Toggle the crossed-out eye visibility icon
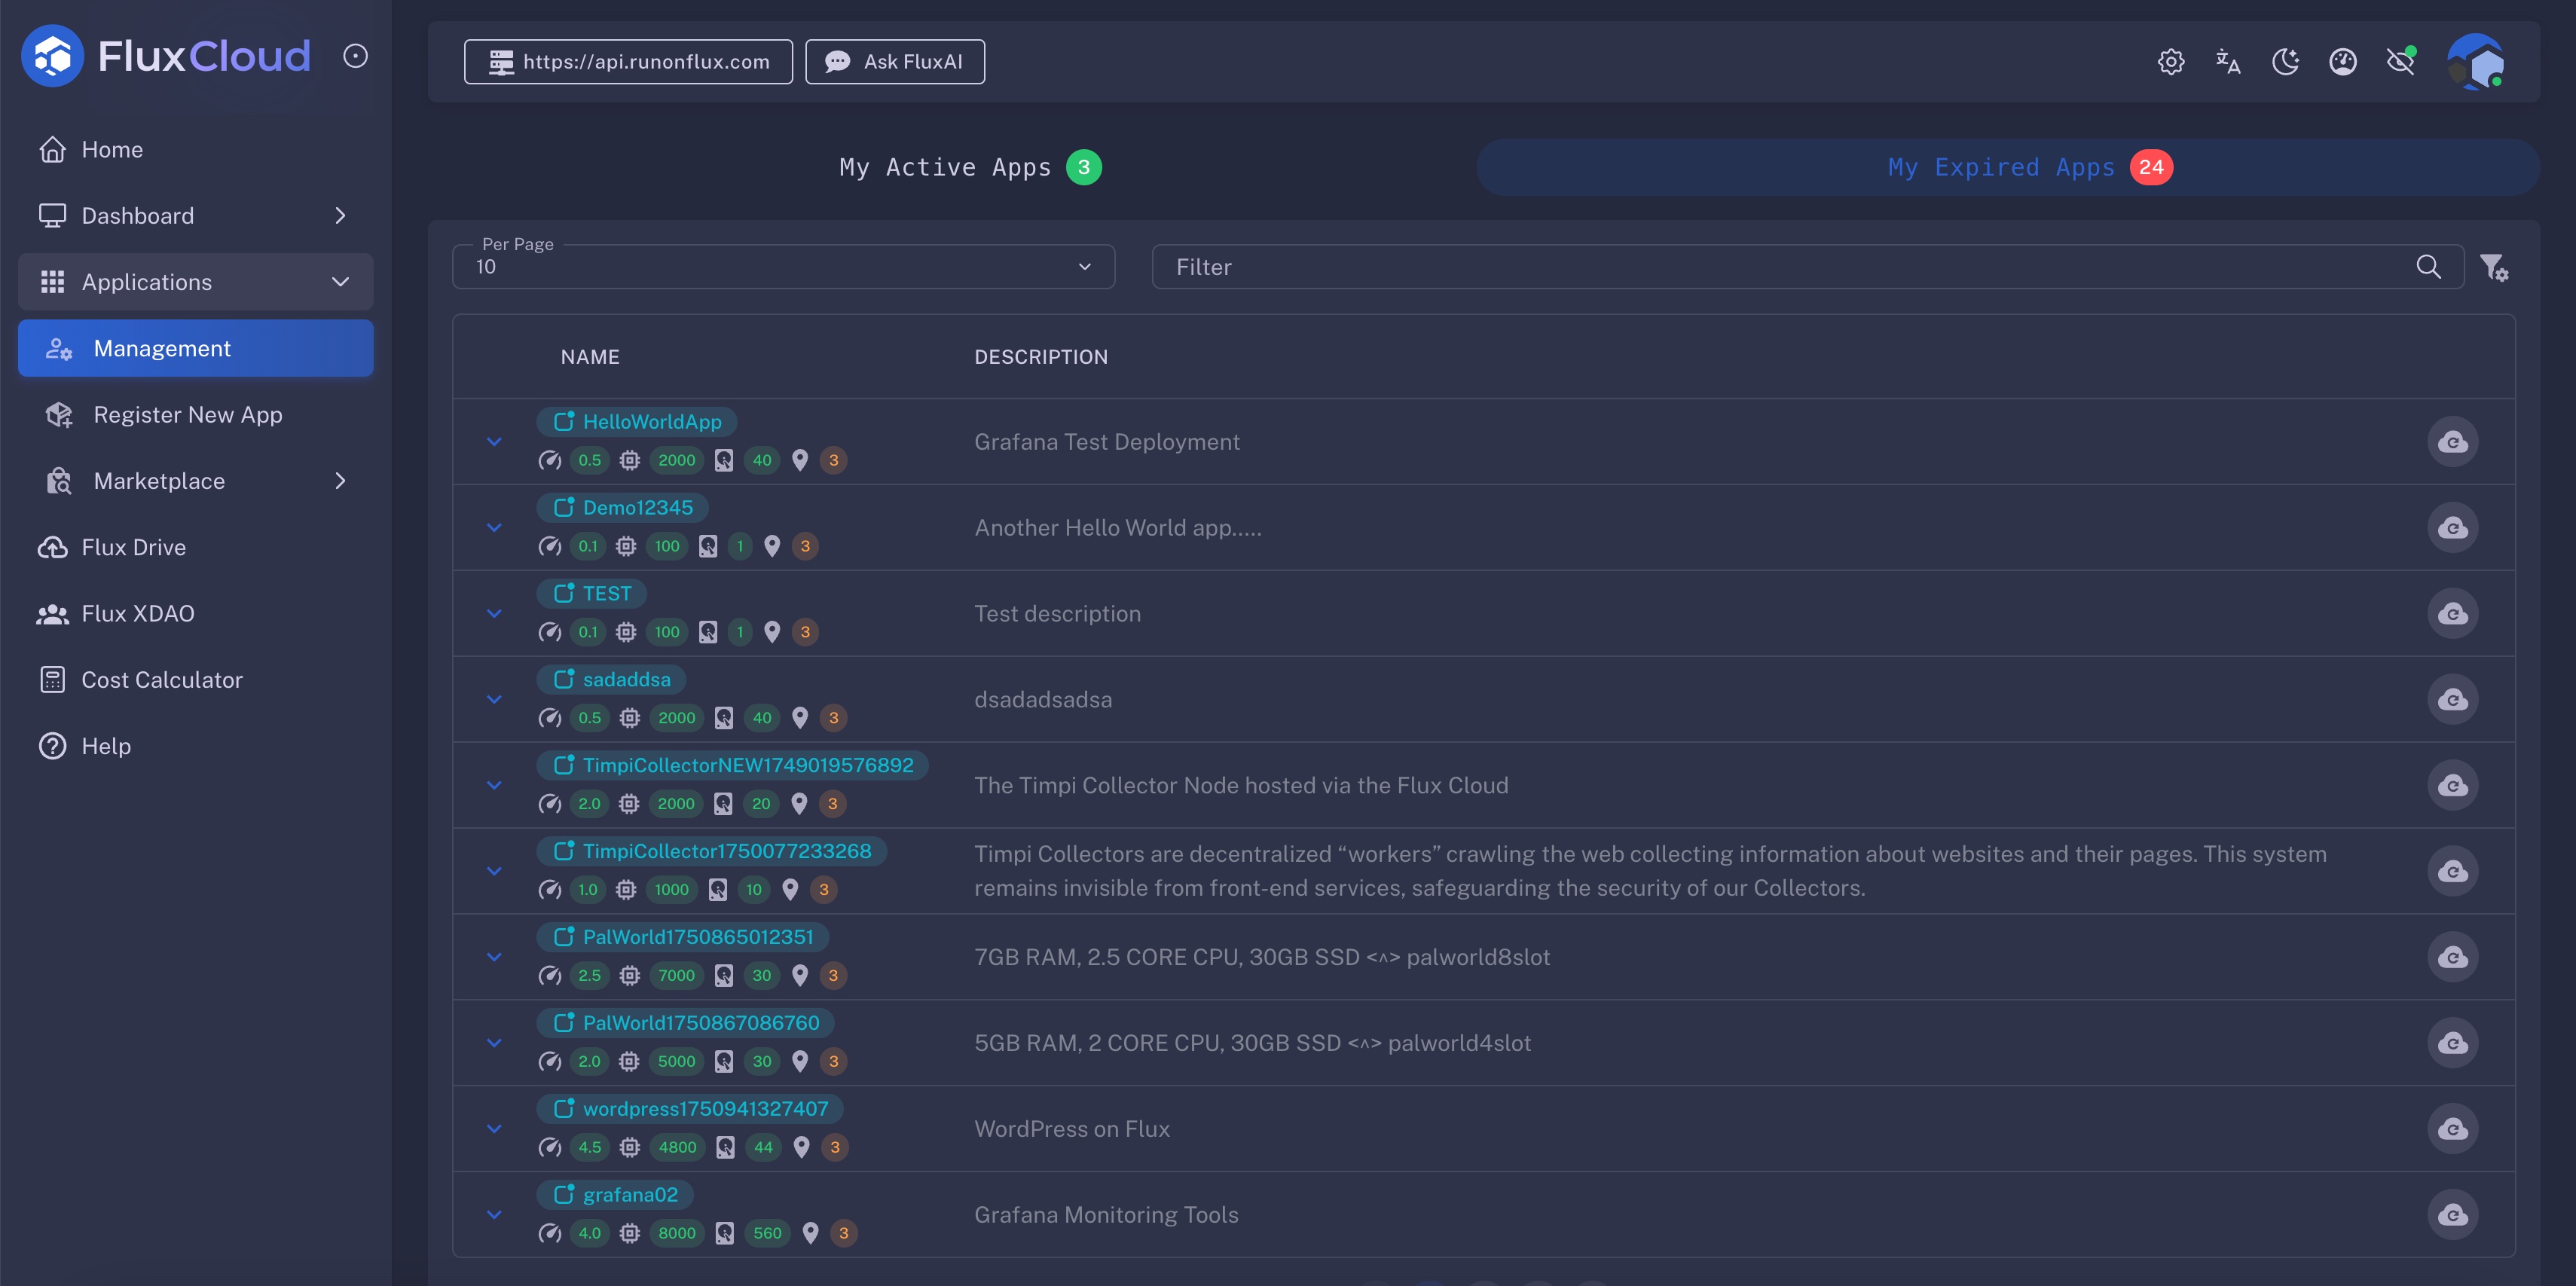Viewport: 2576px width, 1286px height. (2401, 62)
